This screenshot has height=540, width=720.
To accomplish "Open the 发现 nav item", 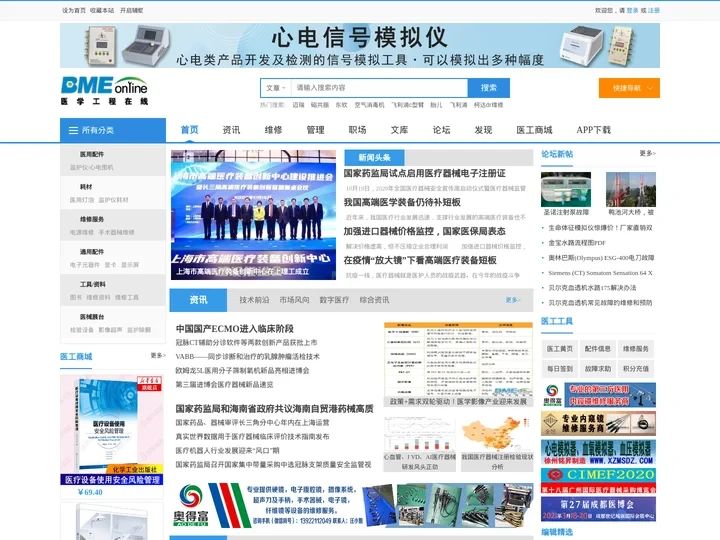I will 484,130.
